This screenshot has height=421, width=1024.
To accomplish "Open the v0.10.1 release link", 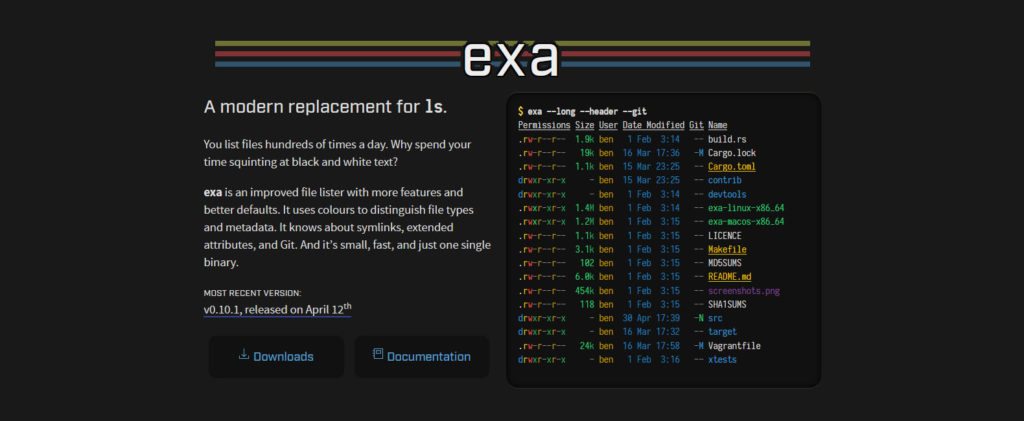I will point(278,309).
